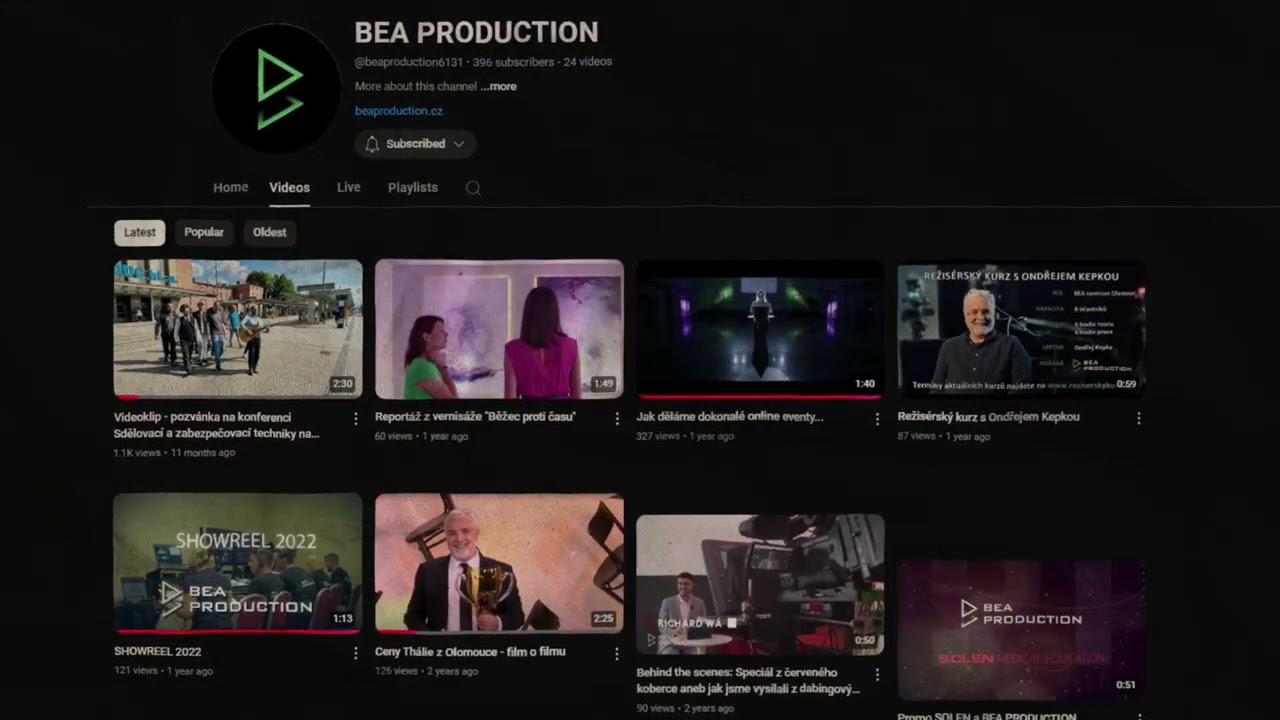The height and width of the screenshot is (720, 1280).
Task: Open options menu for Reportáž z vernisáže video
Action: point(617,419)
